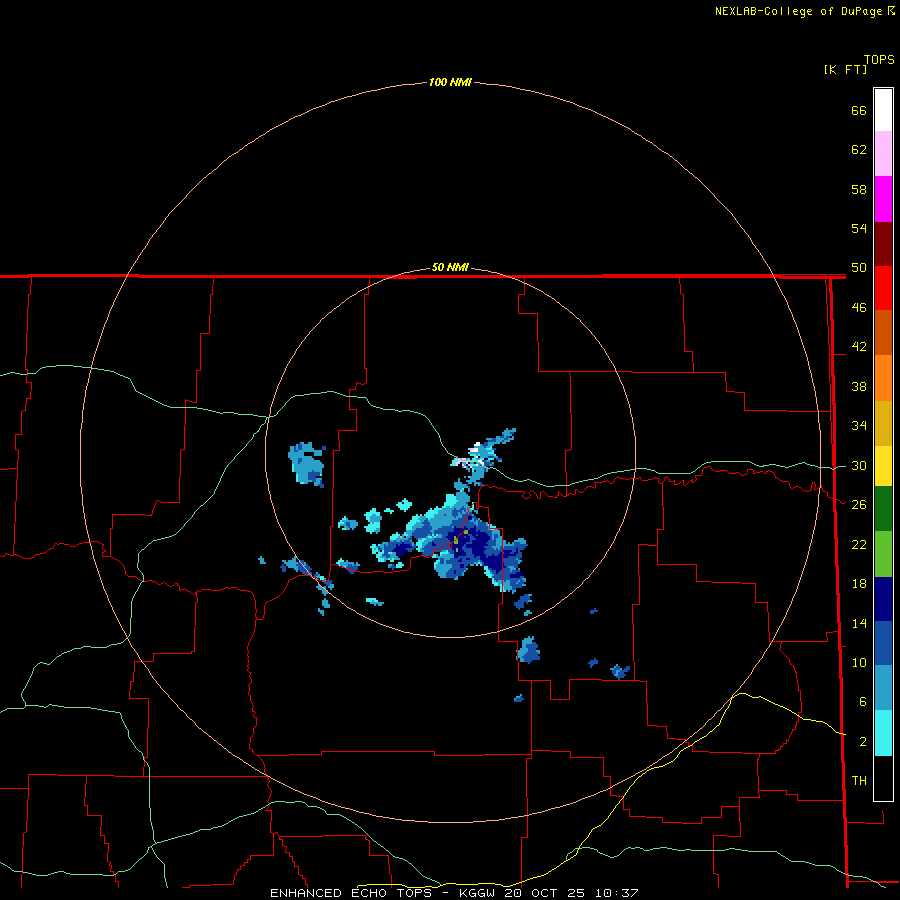
Task: Click the white echo top pixels near radar center
Action: 476,445
